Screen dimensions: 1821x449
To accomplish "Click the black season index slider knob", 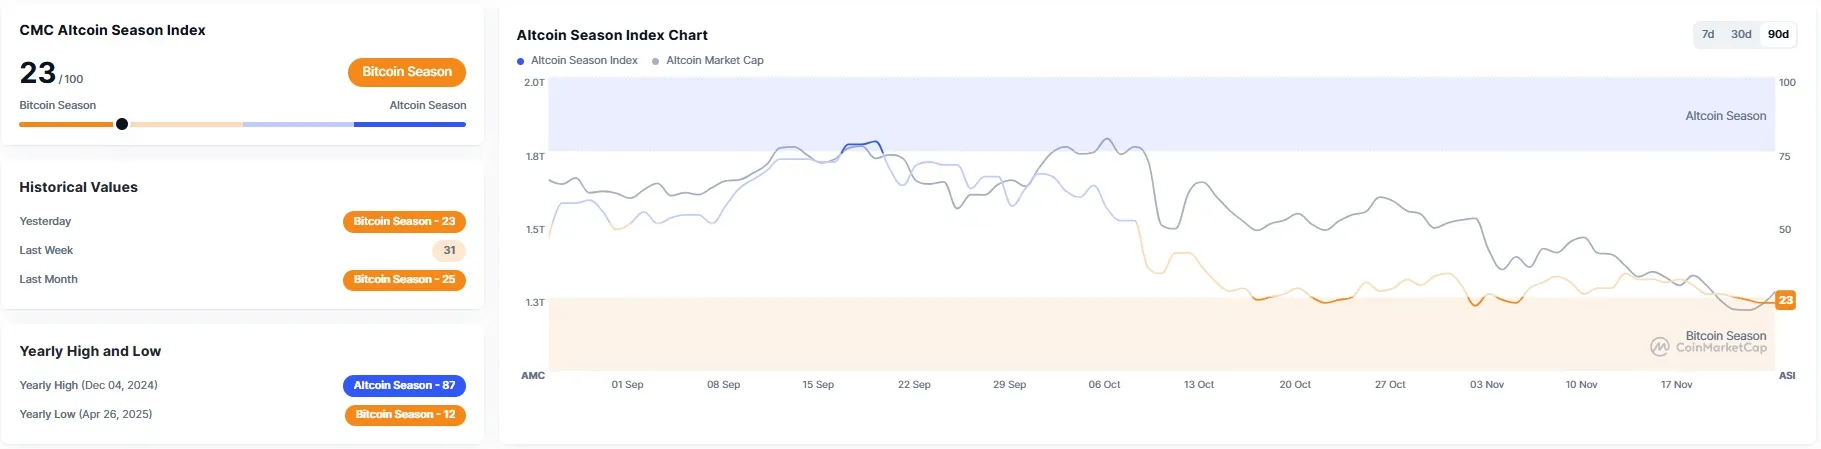I will click(122, 124).
